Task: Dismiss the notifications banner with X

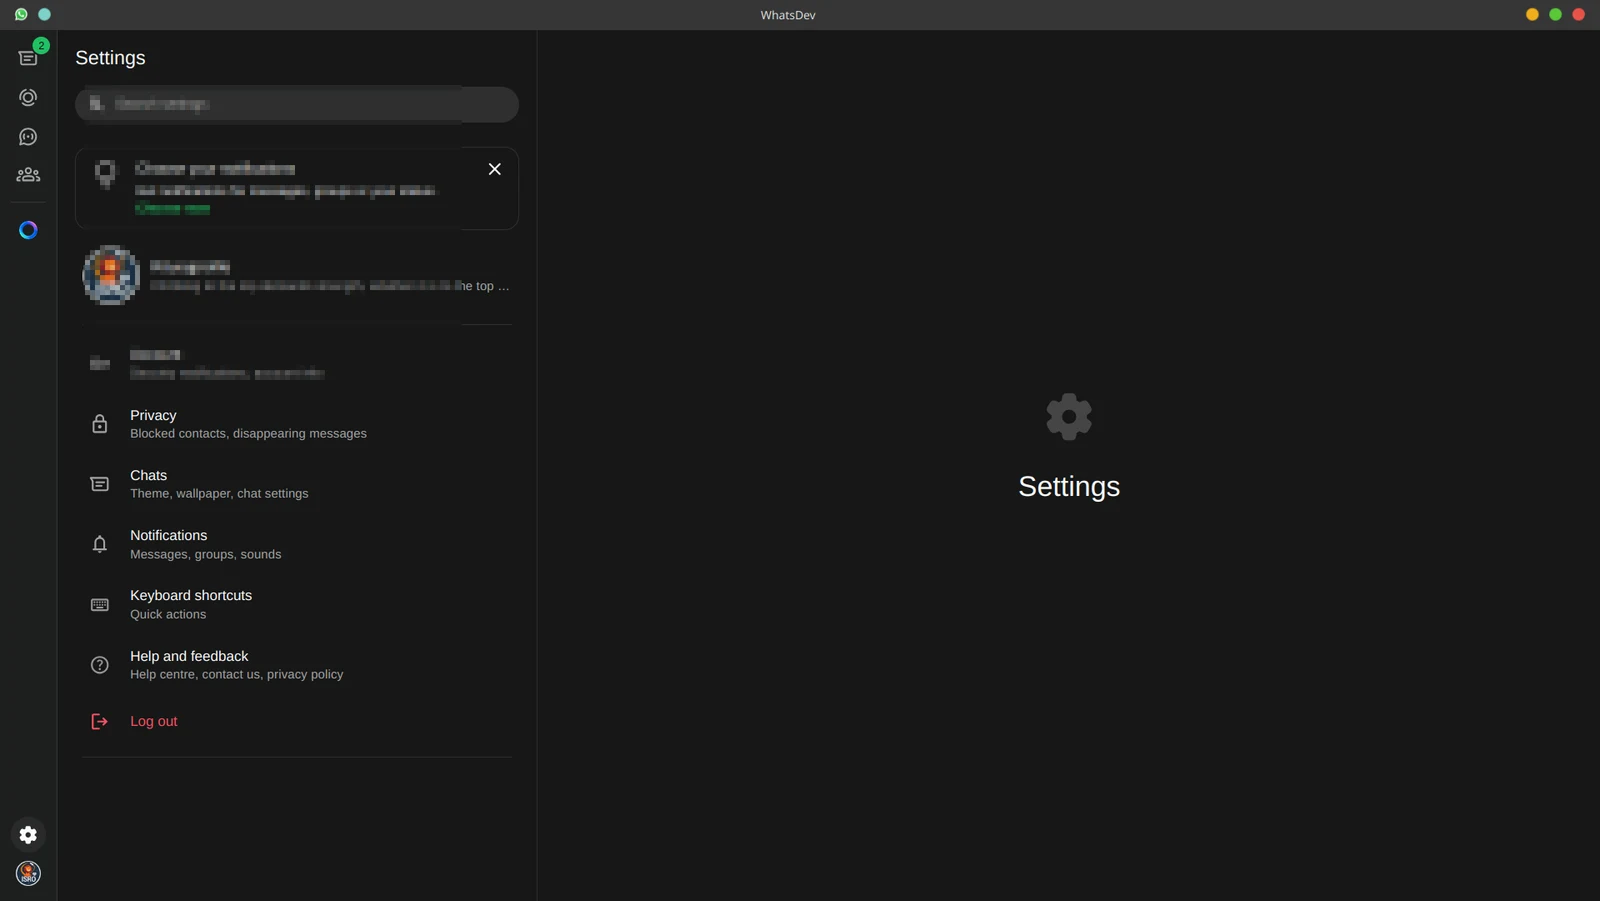Action: coord(494,169)
